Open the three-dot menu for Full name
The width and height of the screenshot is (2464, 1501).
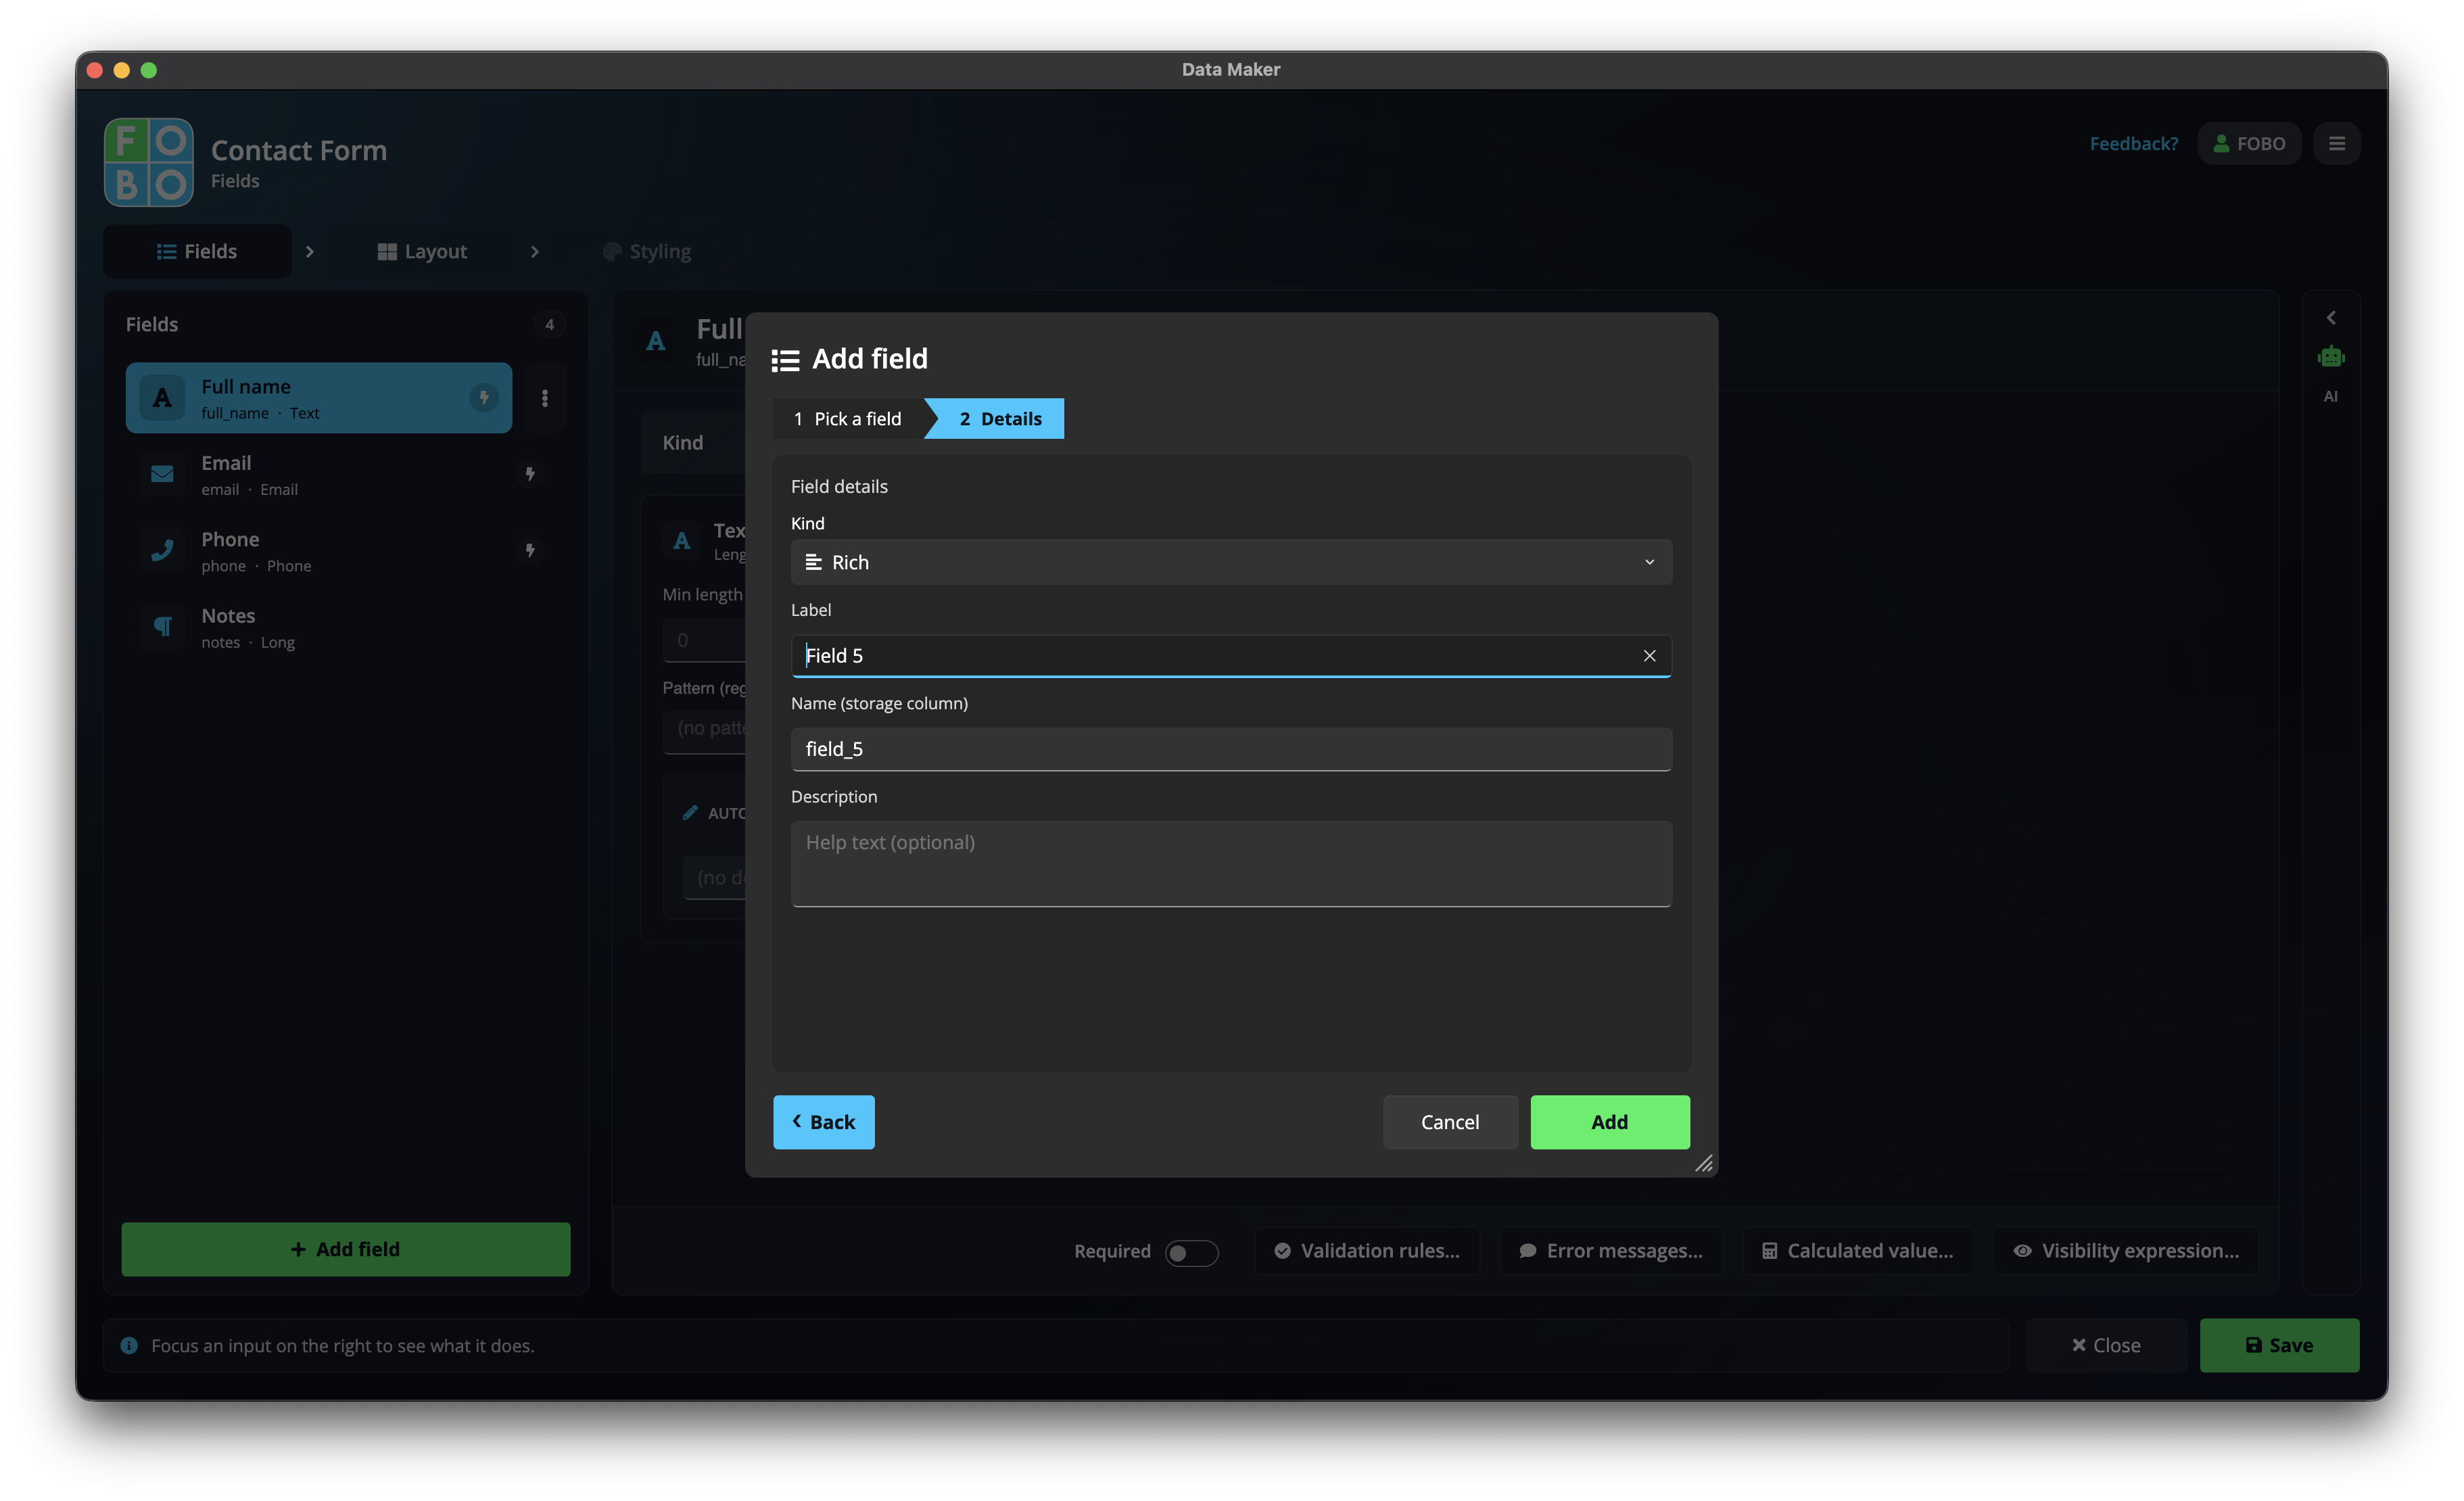(545, 398)
